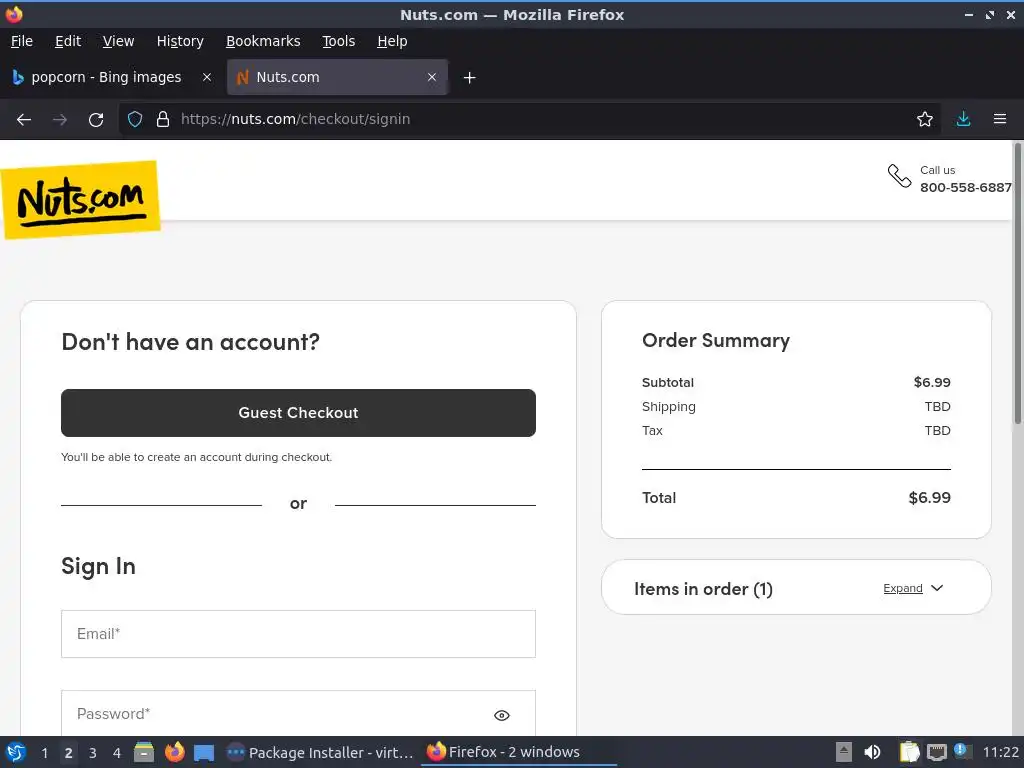Open the View menu
Viewport: 1024px width, 768px height.
[x=118, y=41]
